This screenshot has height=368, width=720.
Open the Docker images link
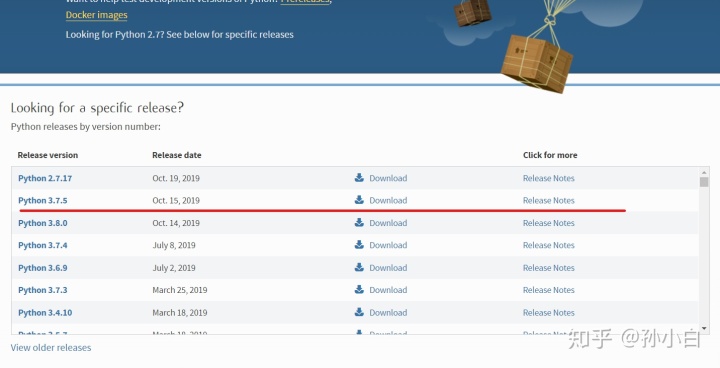[x=96, y=15]
